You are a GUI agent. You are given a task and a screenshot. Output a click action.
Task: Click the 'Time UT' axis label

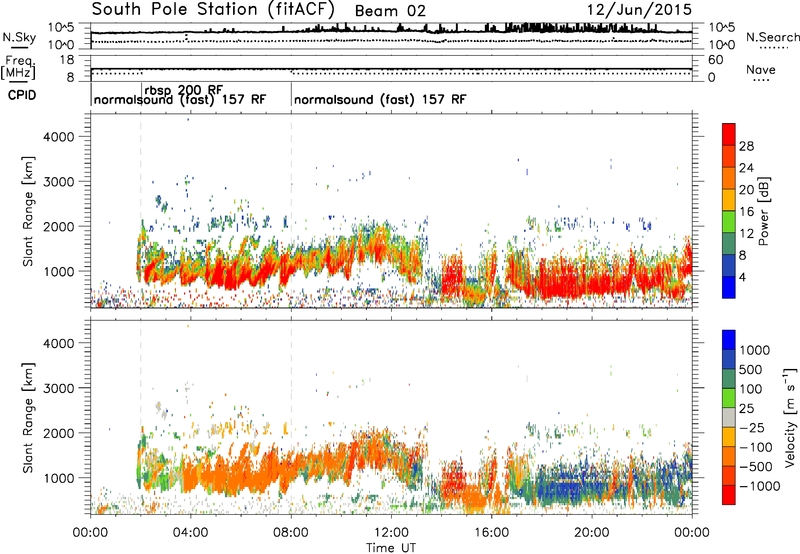point(391,548)
